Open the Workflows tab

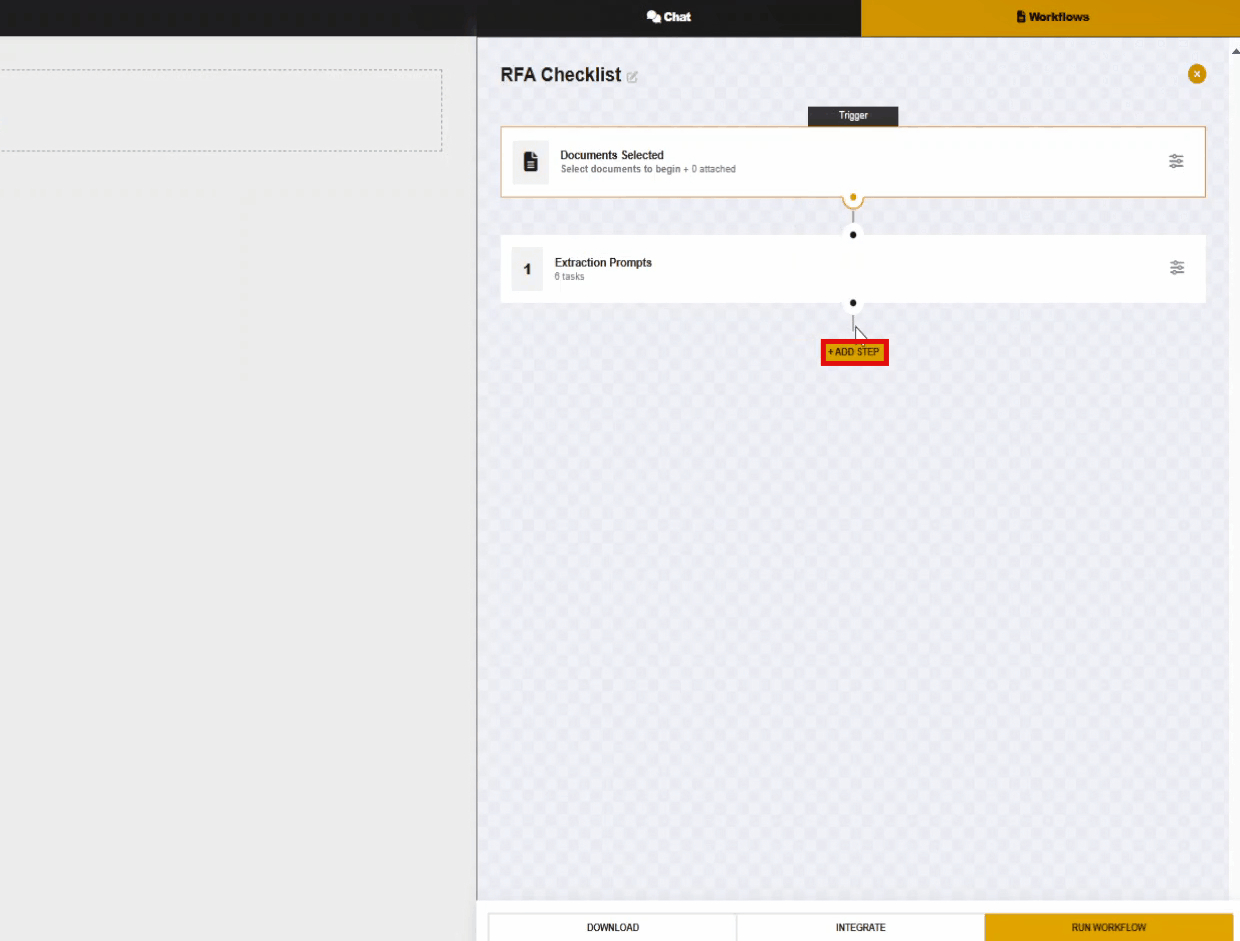click(x=1052, y=17)
